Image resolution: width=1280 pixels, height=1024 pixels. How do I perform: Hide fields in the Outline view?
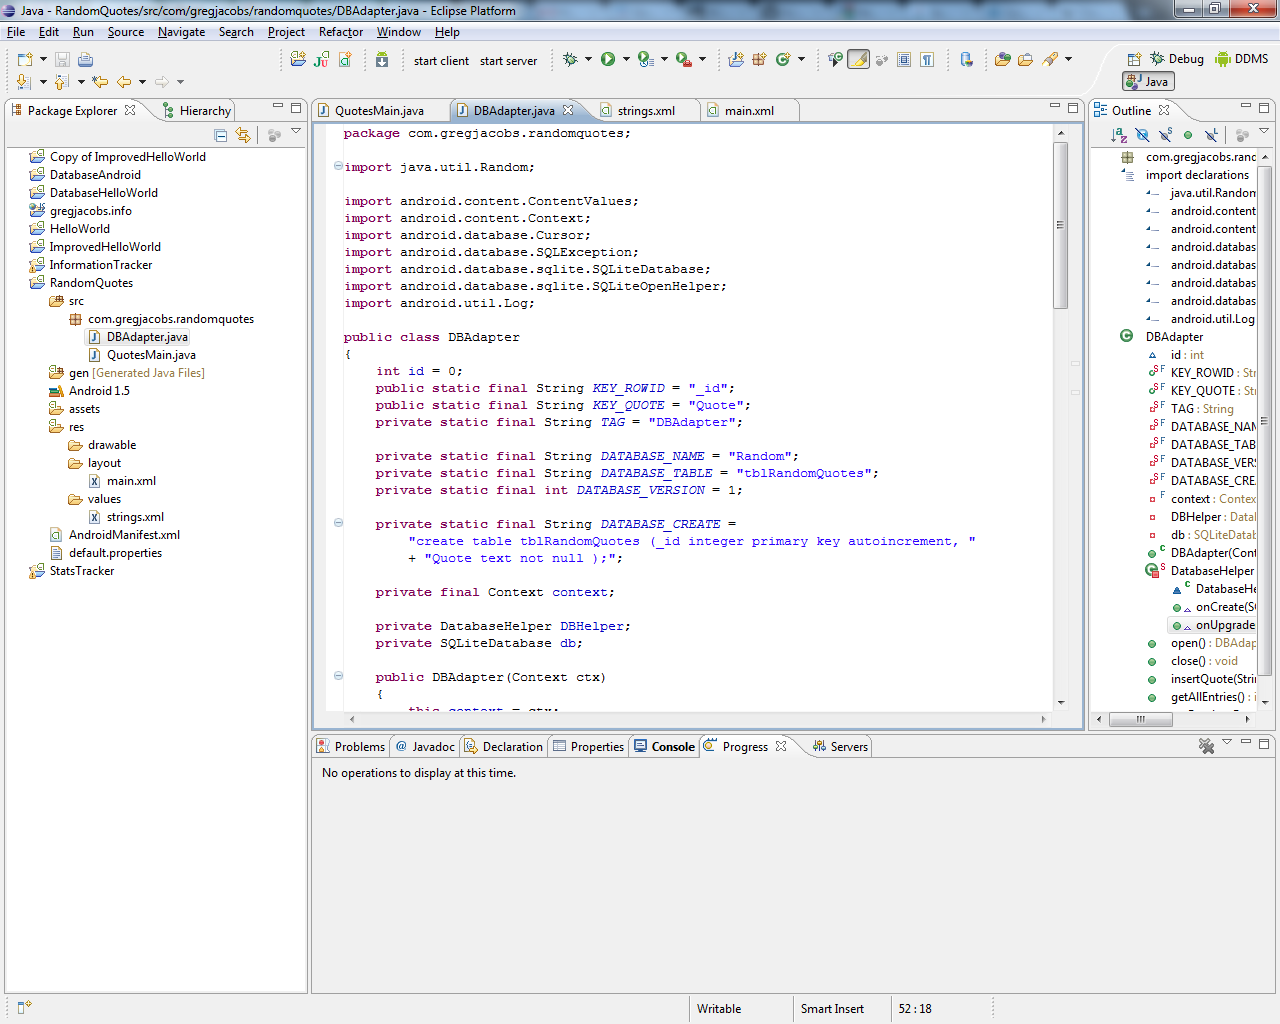pos(1143,134)
